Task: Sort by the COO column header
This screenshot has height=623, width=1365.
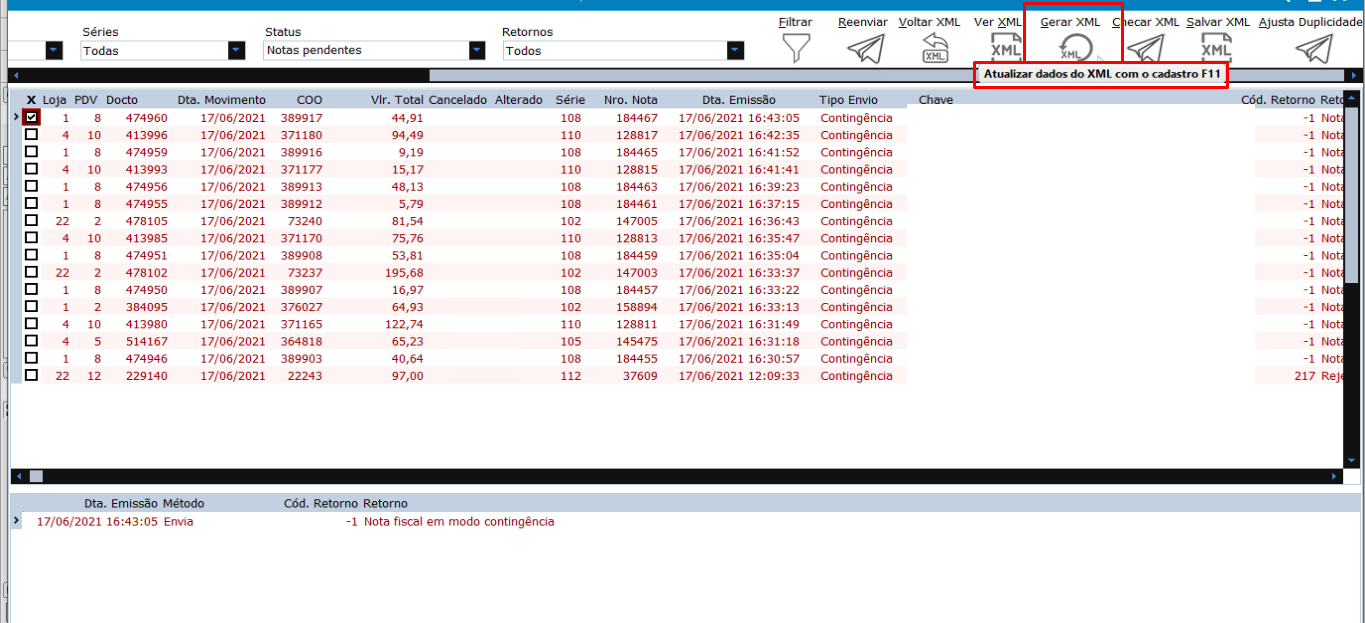Action: 310,100
